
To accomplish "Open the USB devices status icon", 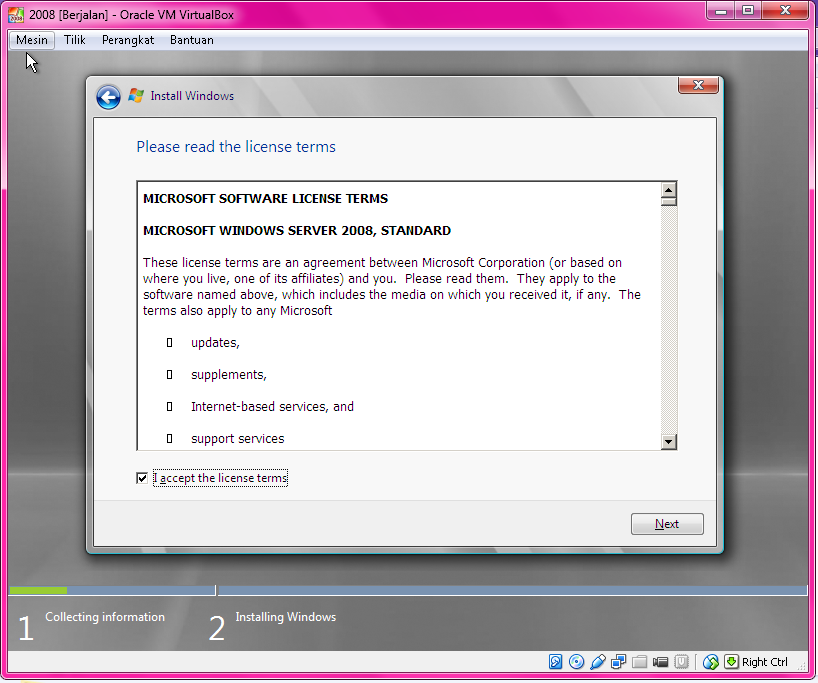I will pyautogui.click(x=598, y=662).
